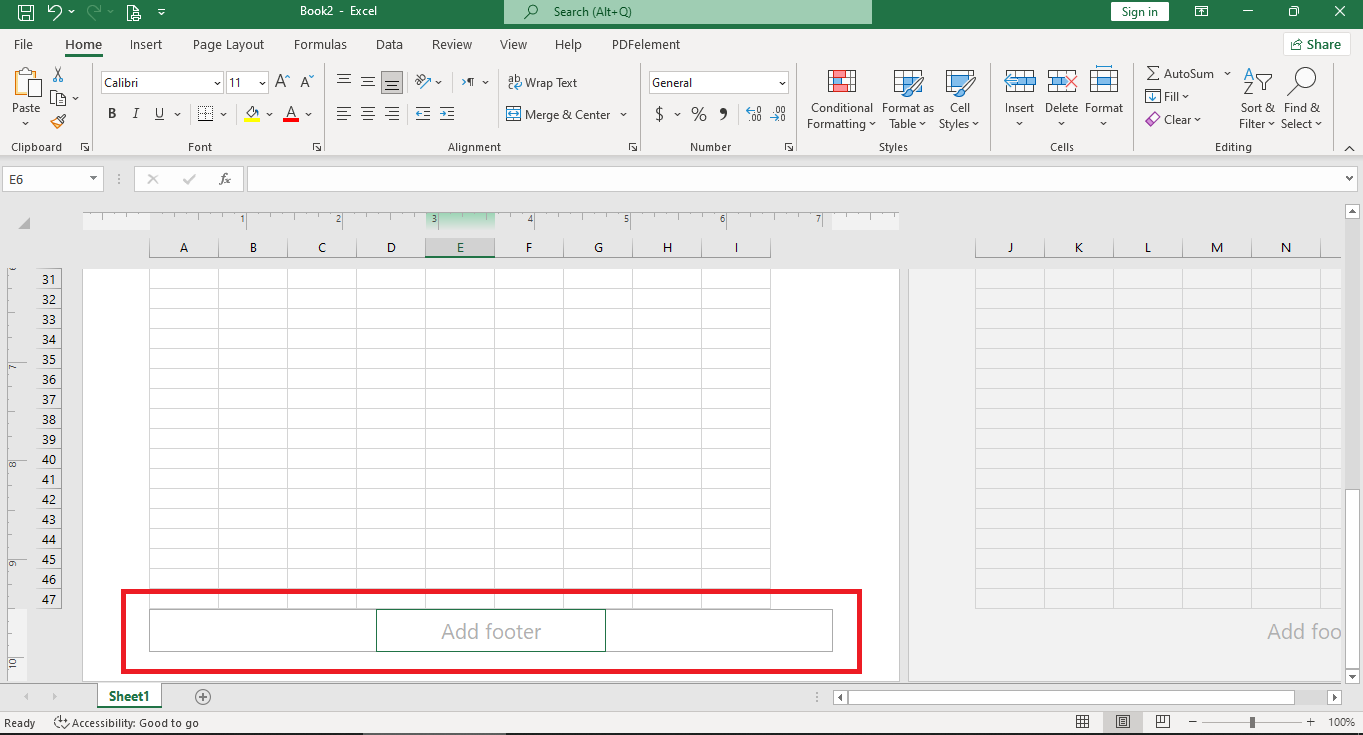Click the center Add footer box
1363x735 pixels.
491,631
